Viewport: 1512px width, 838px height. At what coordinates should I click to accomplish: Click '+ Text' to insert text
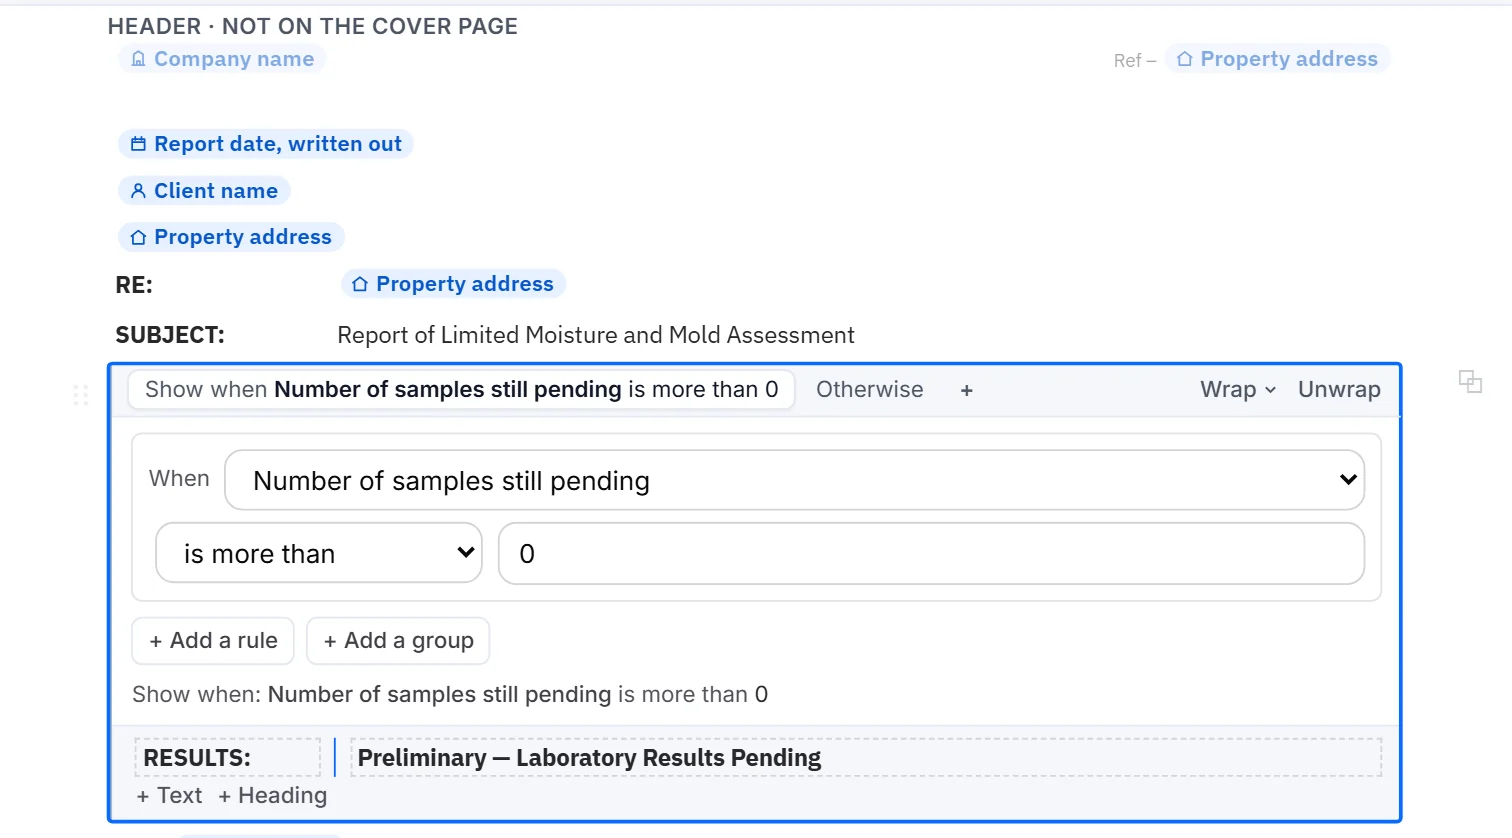point(169,796)
